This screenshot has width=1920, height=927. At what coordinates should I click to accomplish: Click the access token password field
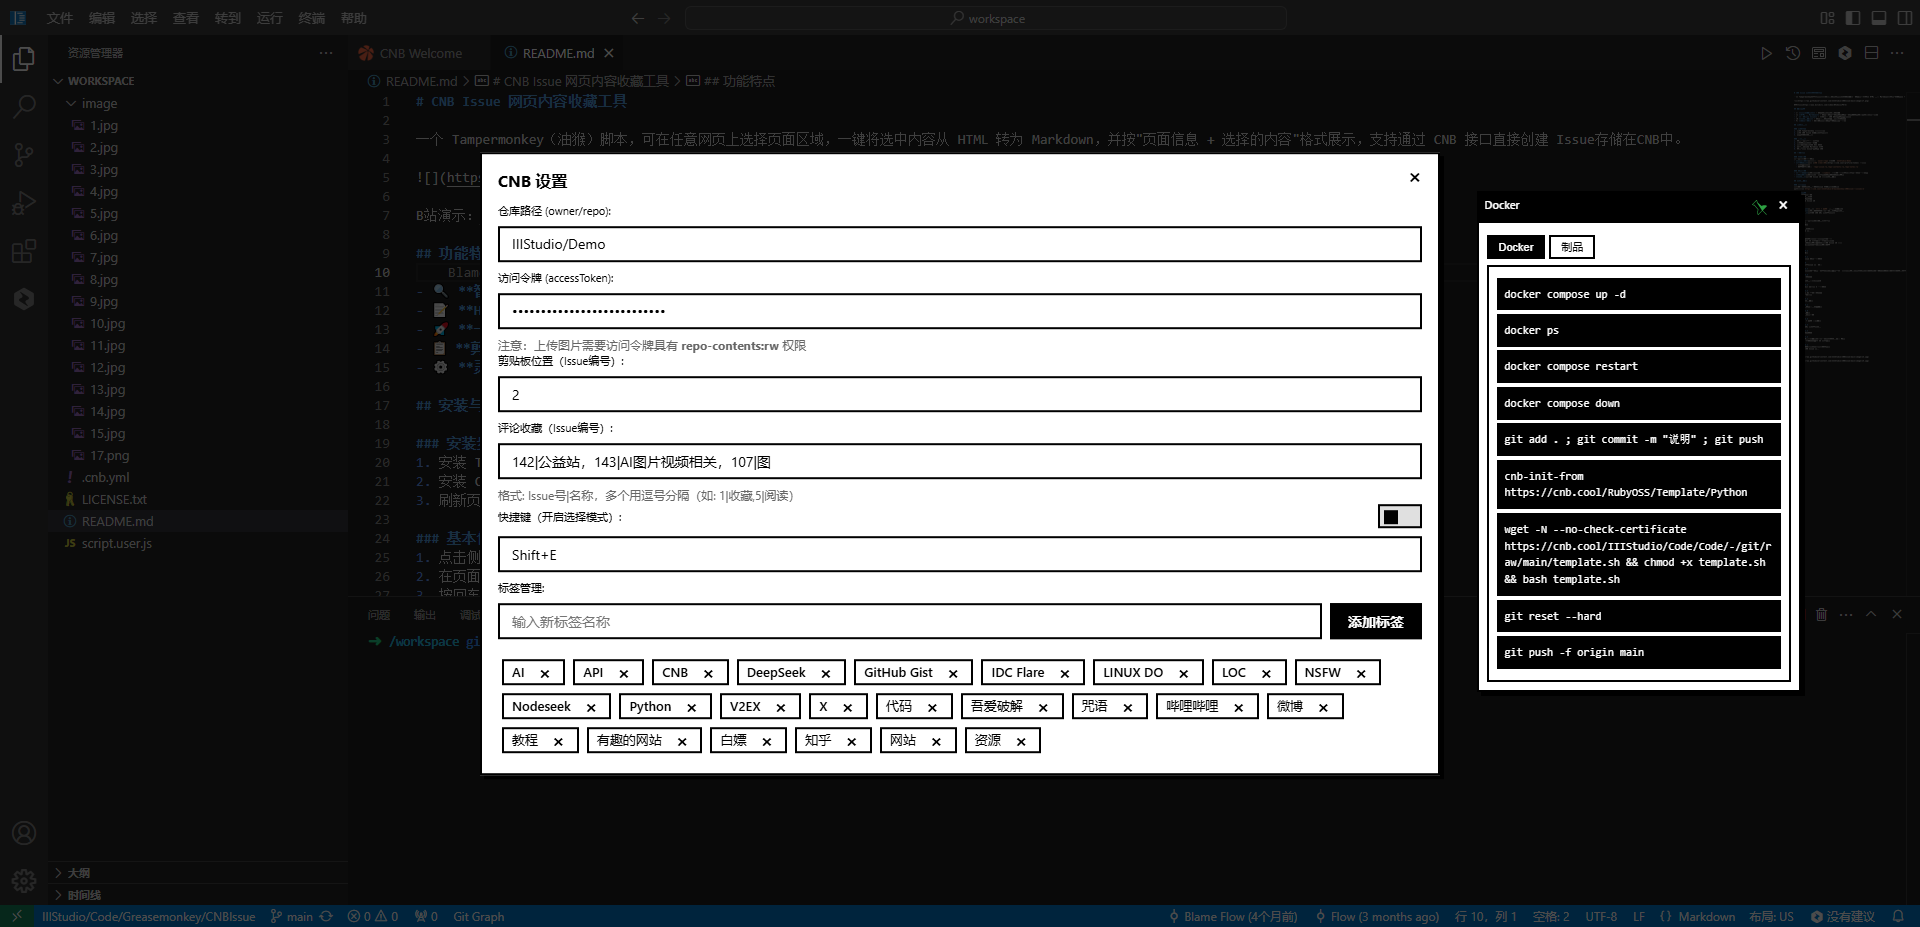959,311
